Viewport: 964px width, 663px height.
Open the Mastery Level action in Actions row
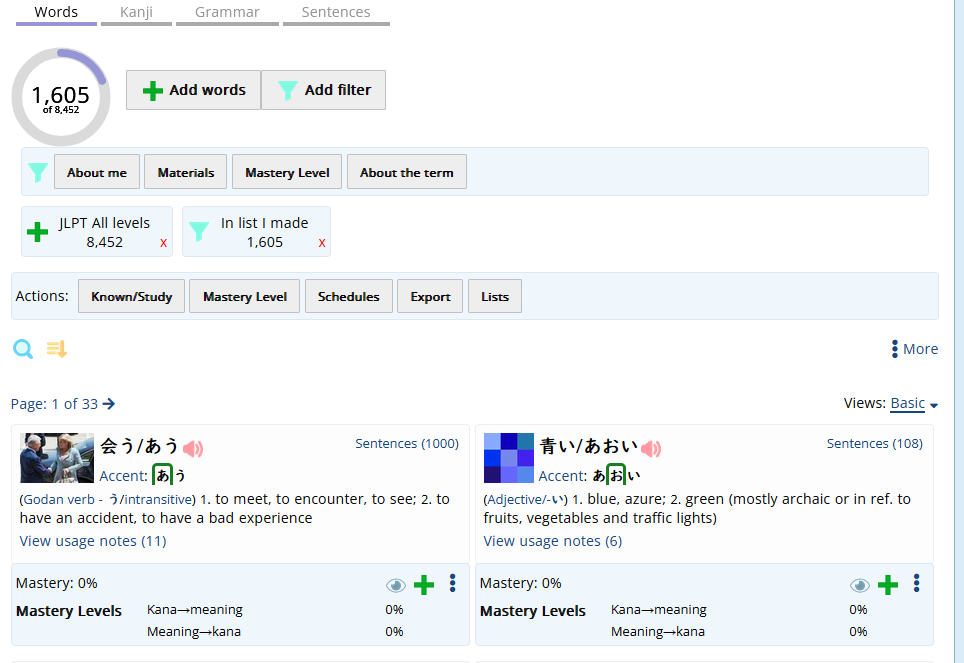point(245,296)
